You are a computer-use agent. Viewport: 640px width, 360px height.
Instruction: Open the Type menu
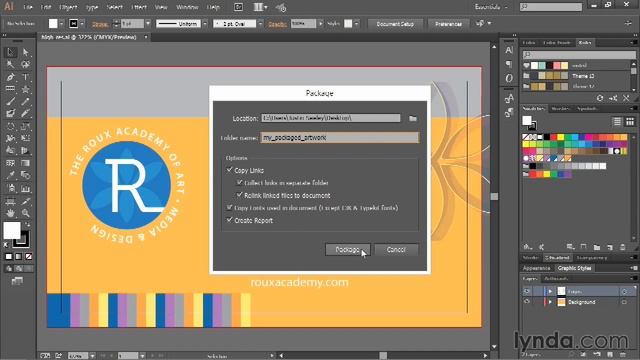(x=92, y=7)
